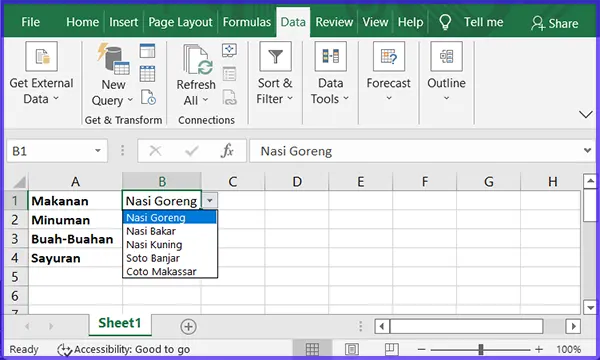Click From Table icon in Get & Transform

pos(147,74)
